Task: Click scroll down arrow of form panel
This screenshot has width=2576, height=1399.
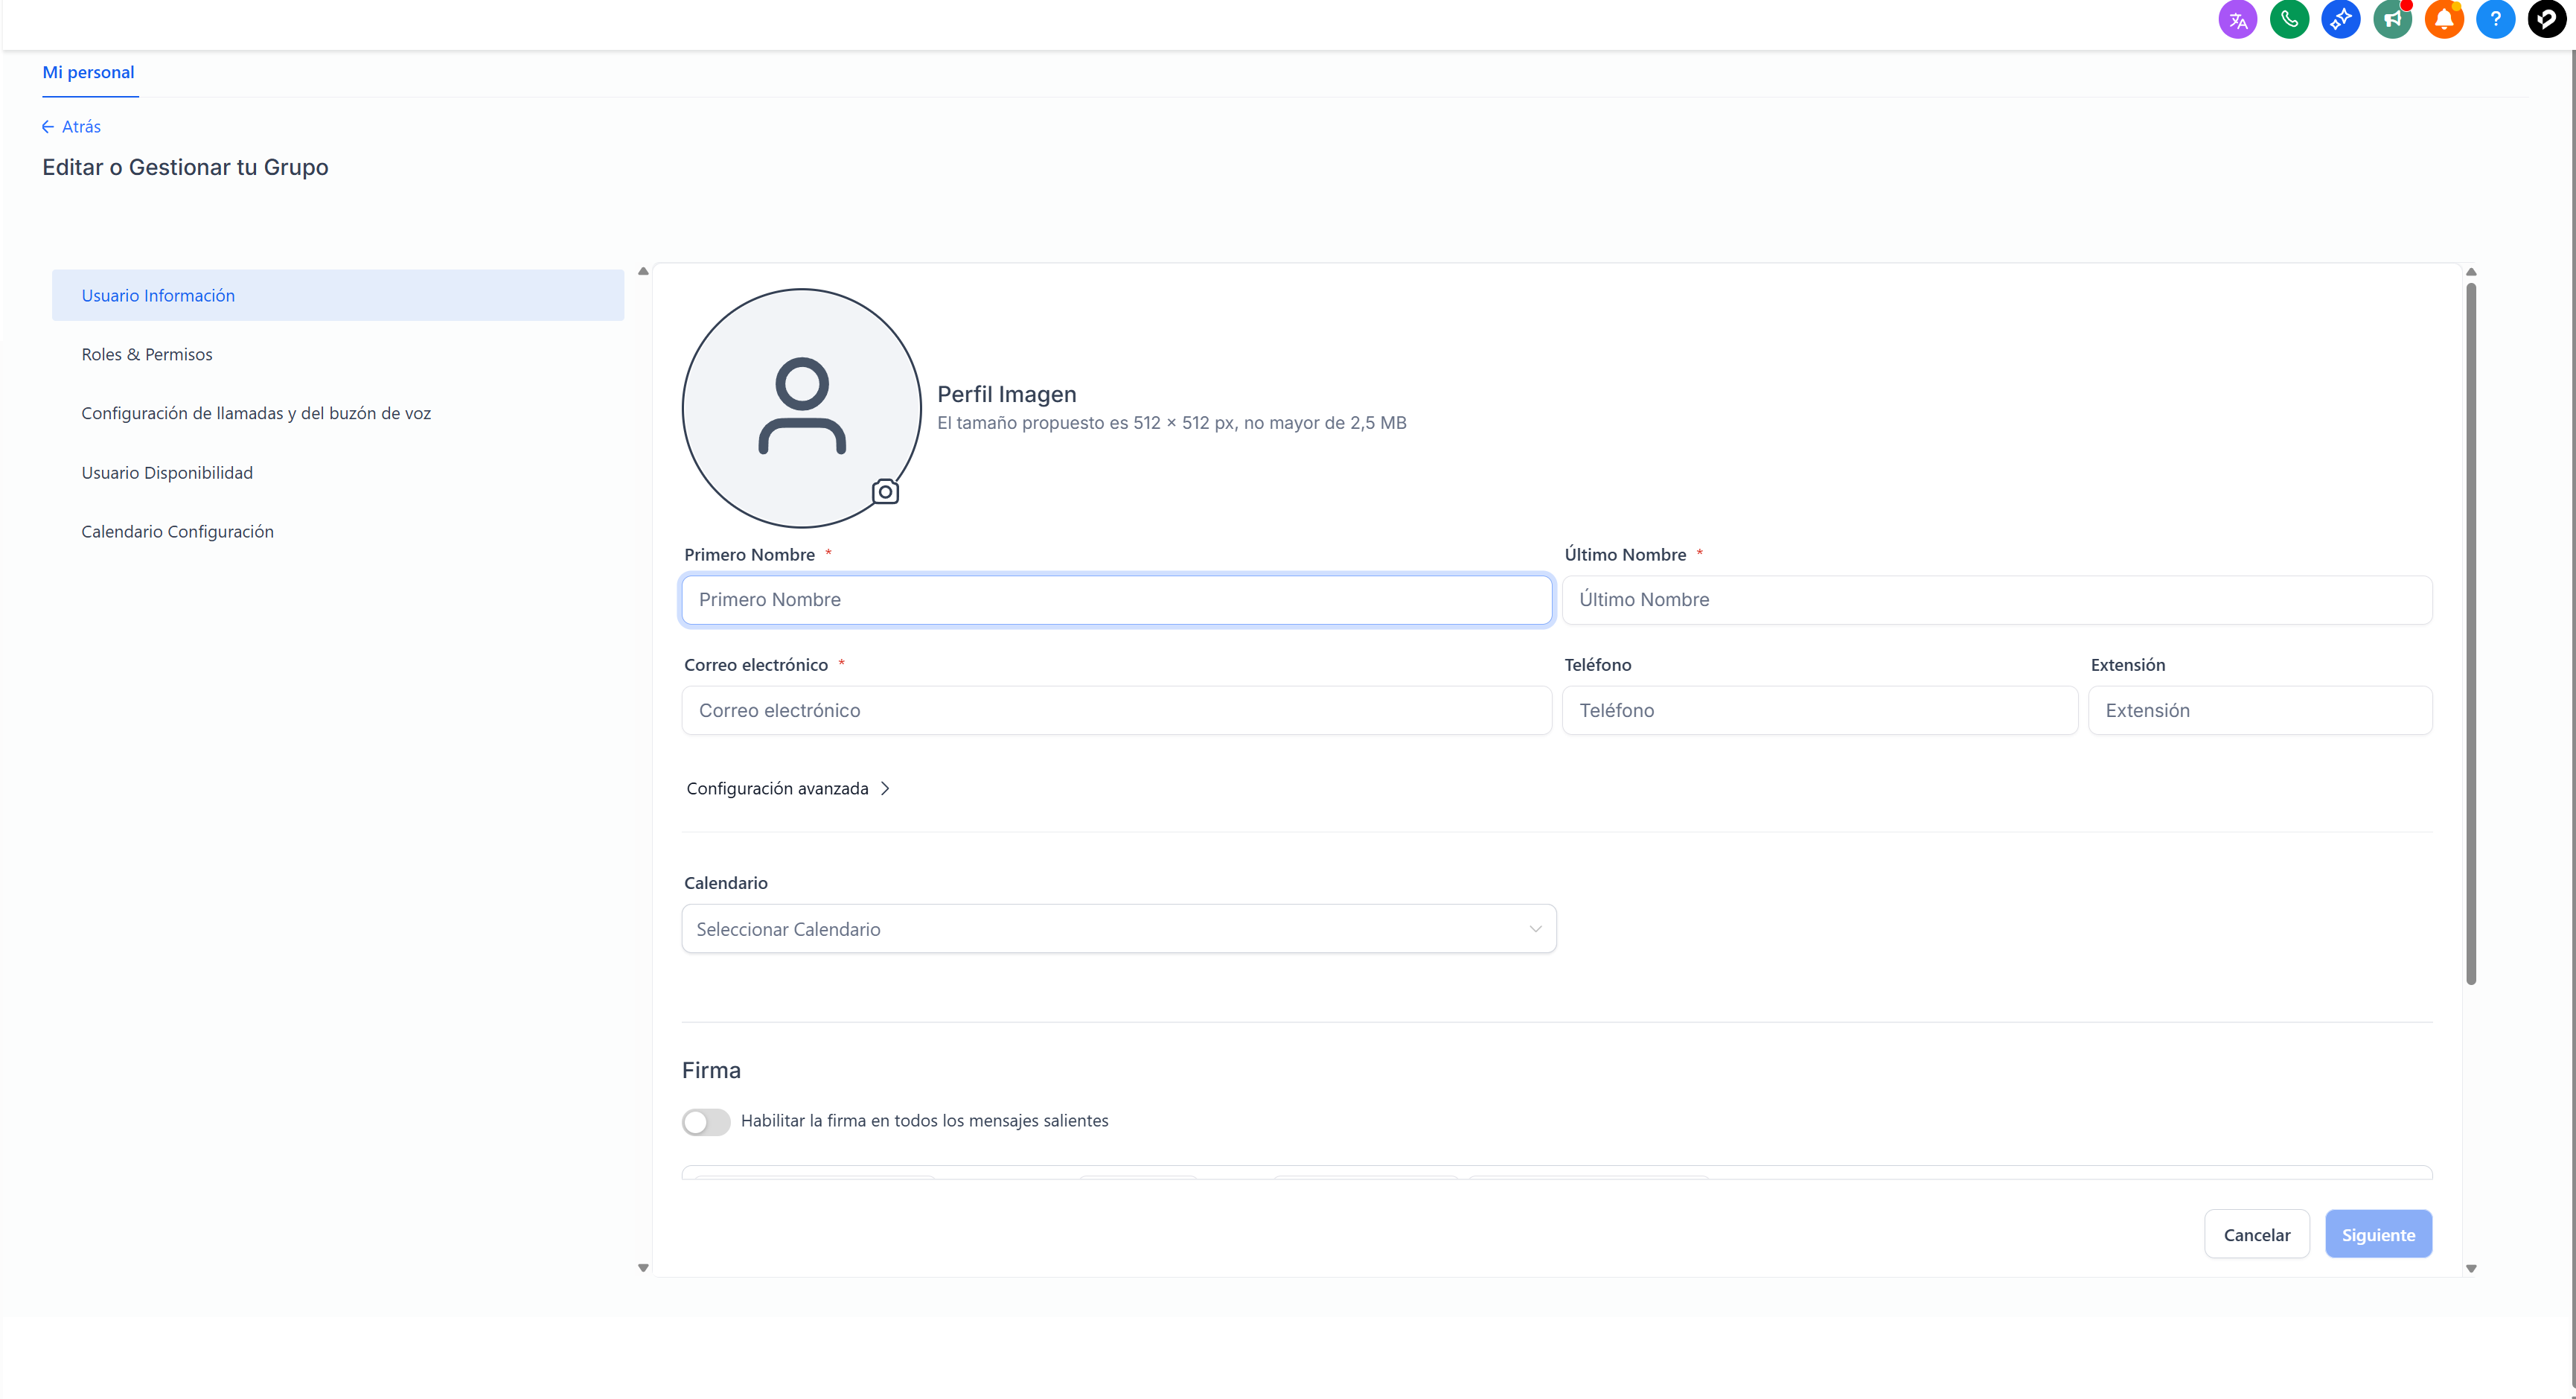Action: click(2471, 1268)
